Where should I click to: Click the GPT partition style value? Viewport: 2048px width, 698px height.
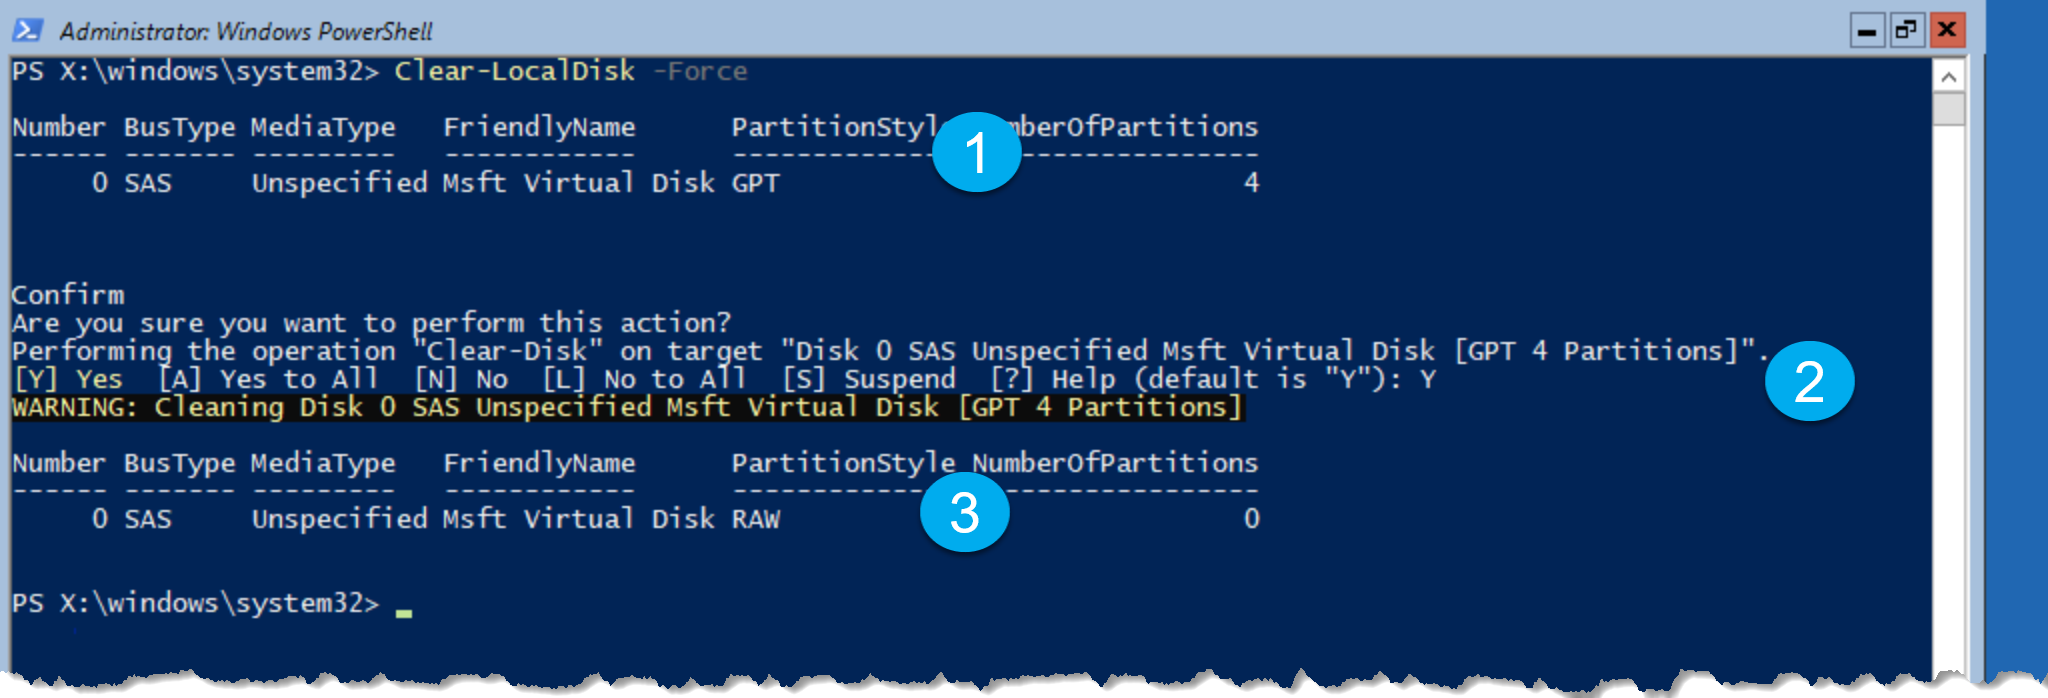[x=756, y=183]
